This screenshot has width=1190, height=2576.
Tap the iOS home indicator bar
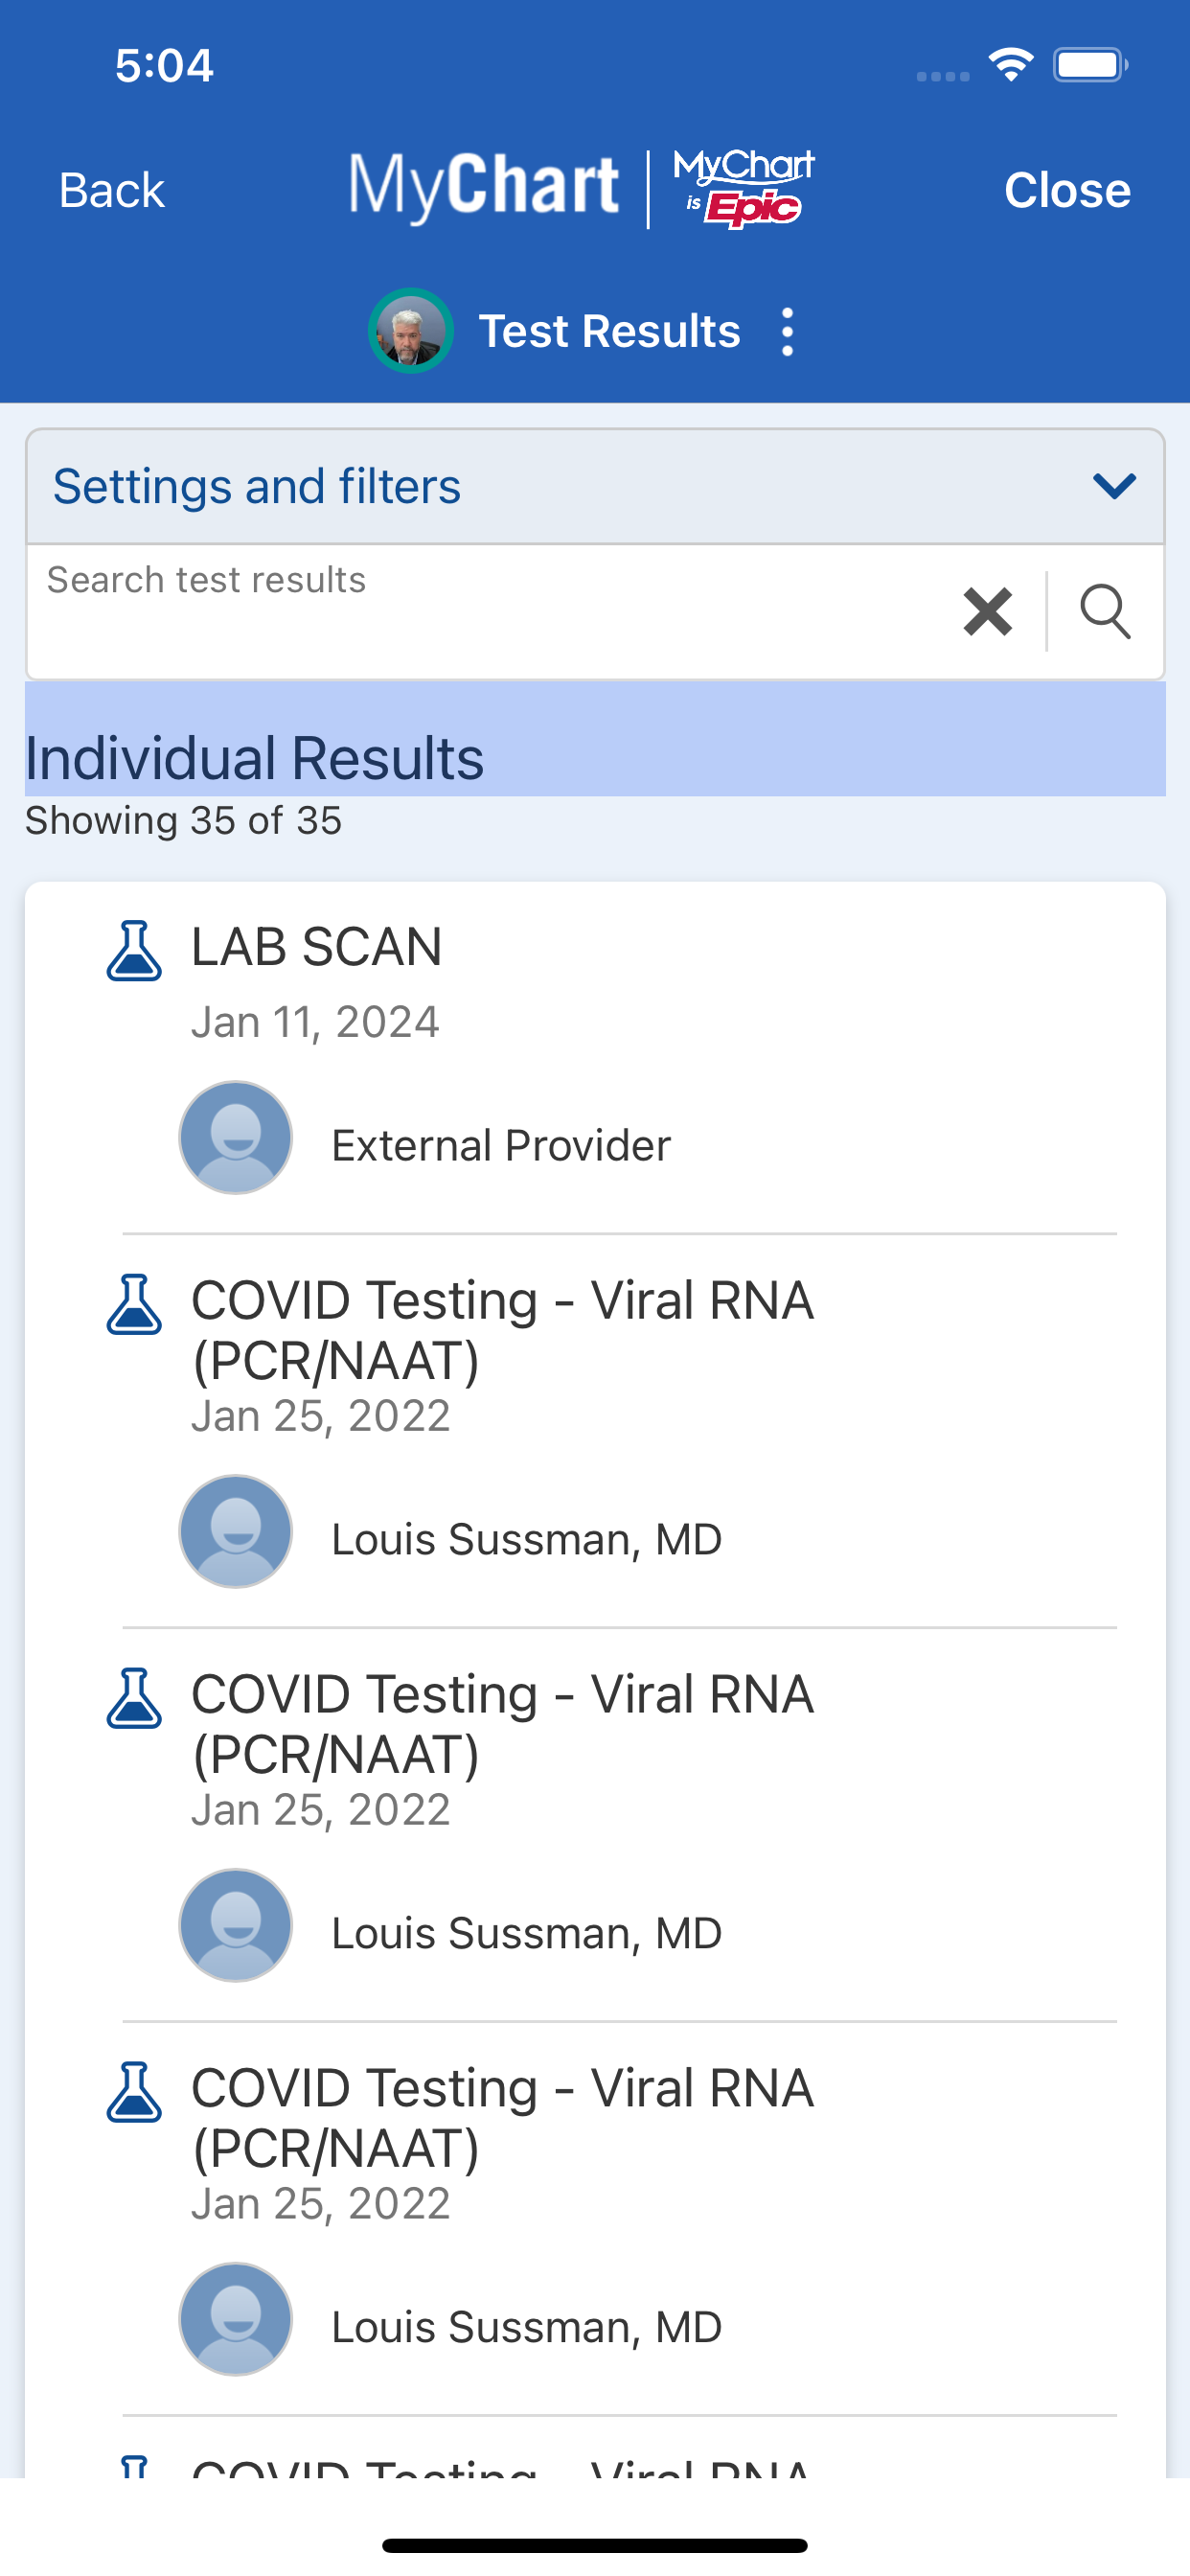595,2545
